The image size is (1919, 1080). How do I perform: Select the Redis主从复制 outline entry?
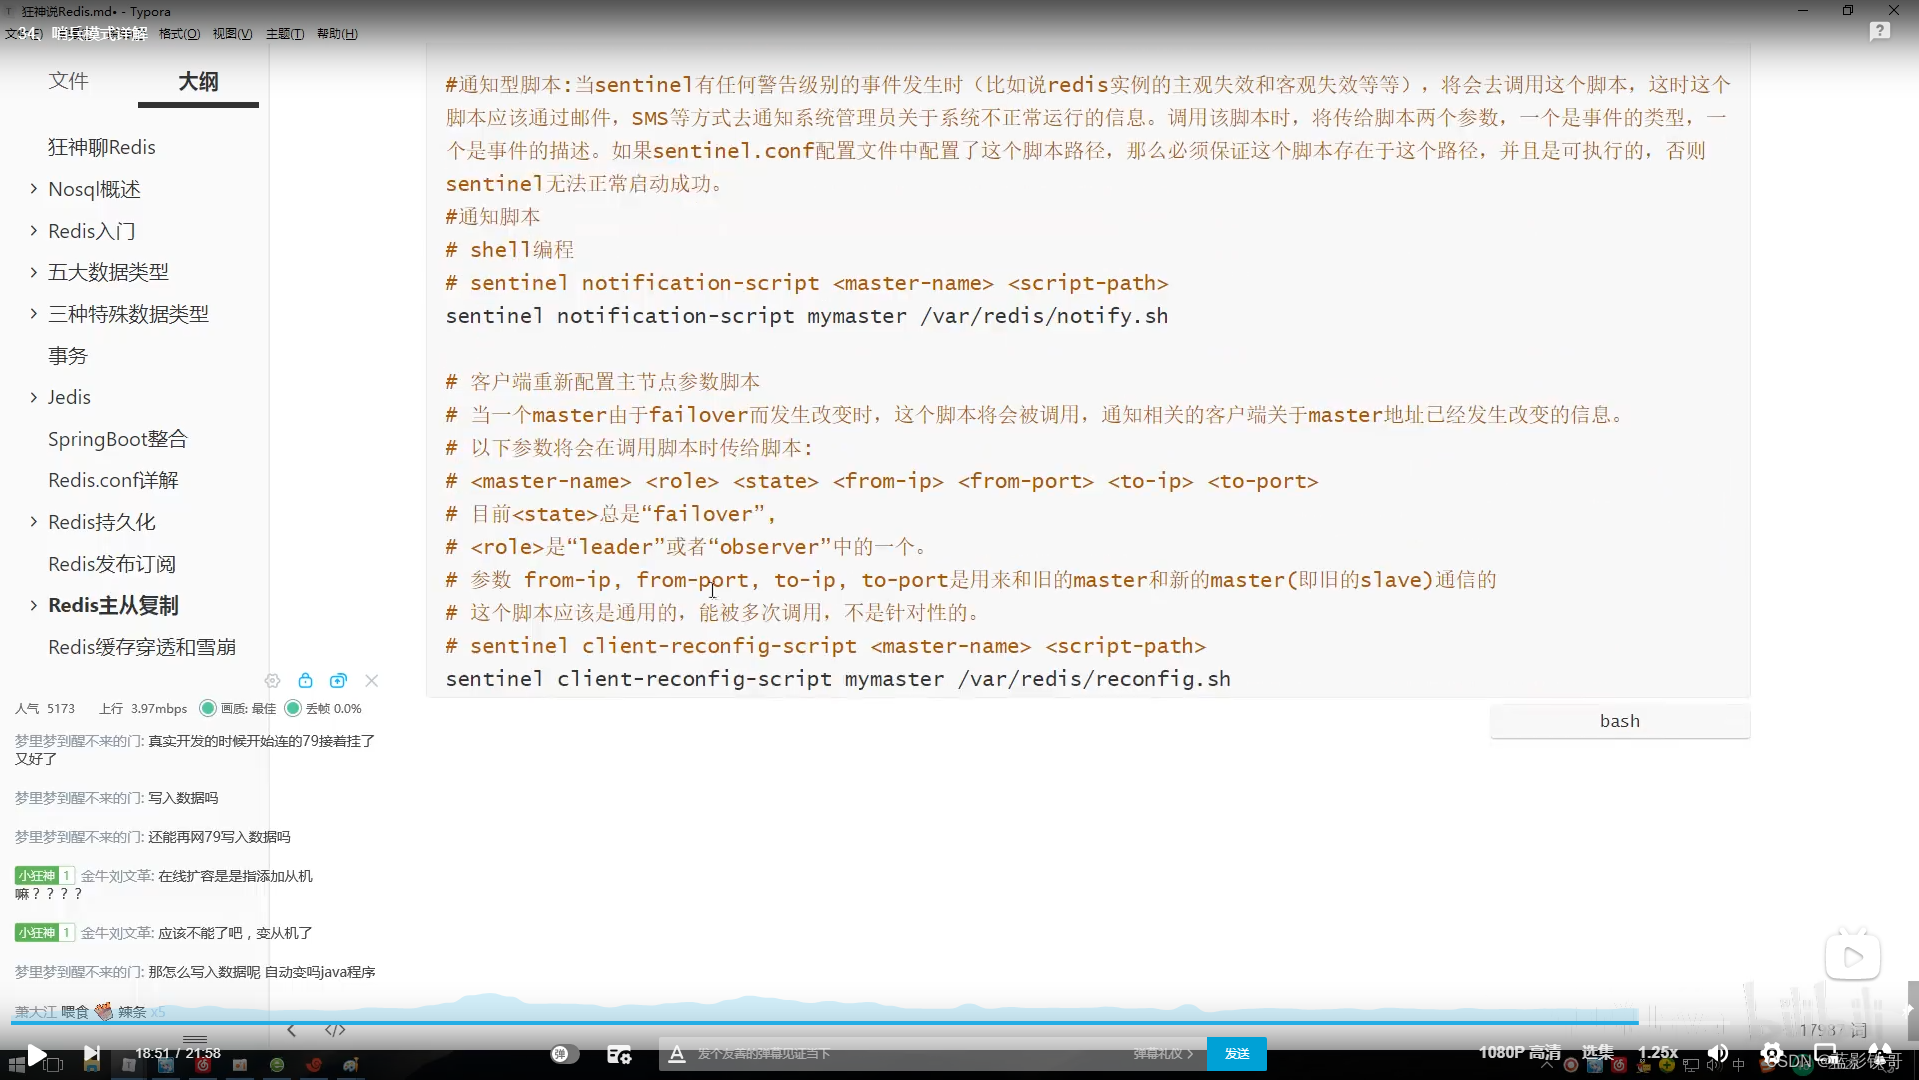tap(113, 605)
